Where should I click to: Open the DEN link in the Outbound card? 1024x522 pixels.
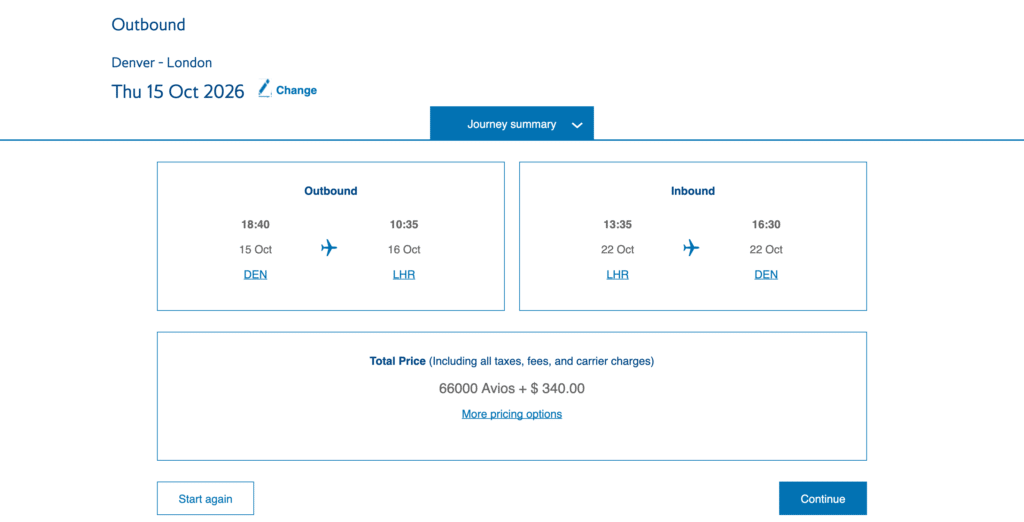click(255, 274)
